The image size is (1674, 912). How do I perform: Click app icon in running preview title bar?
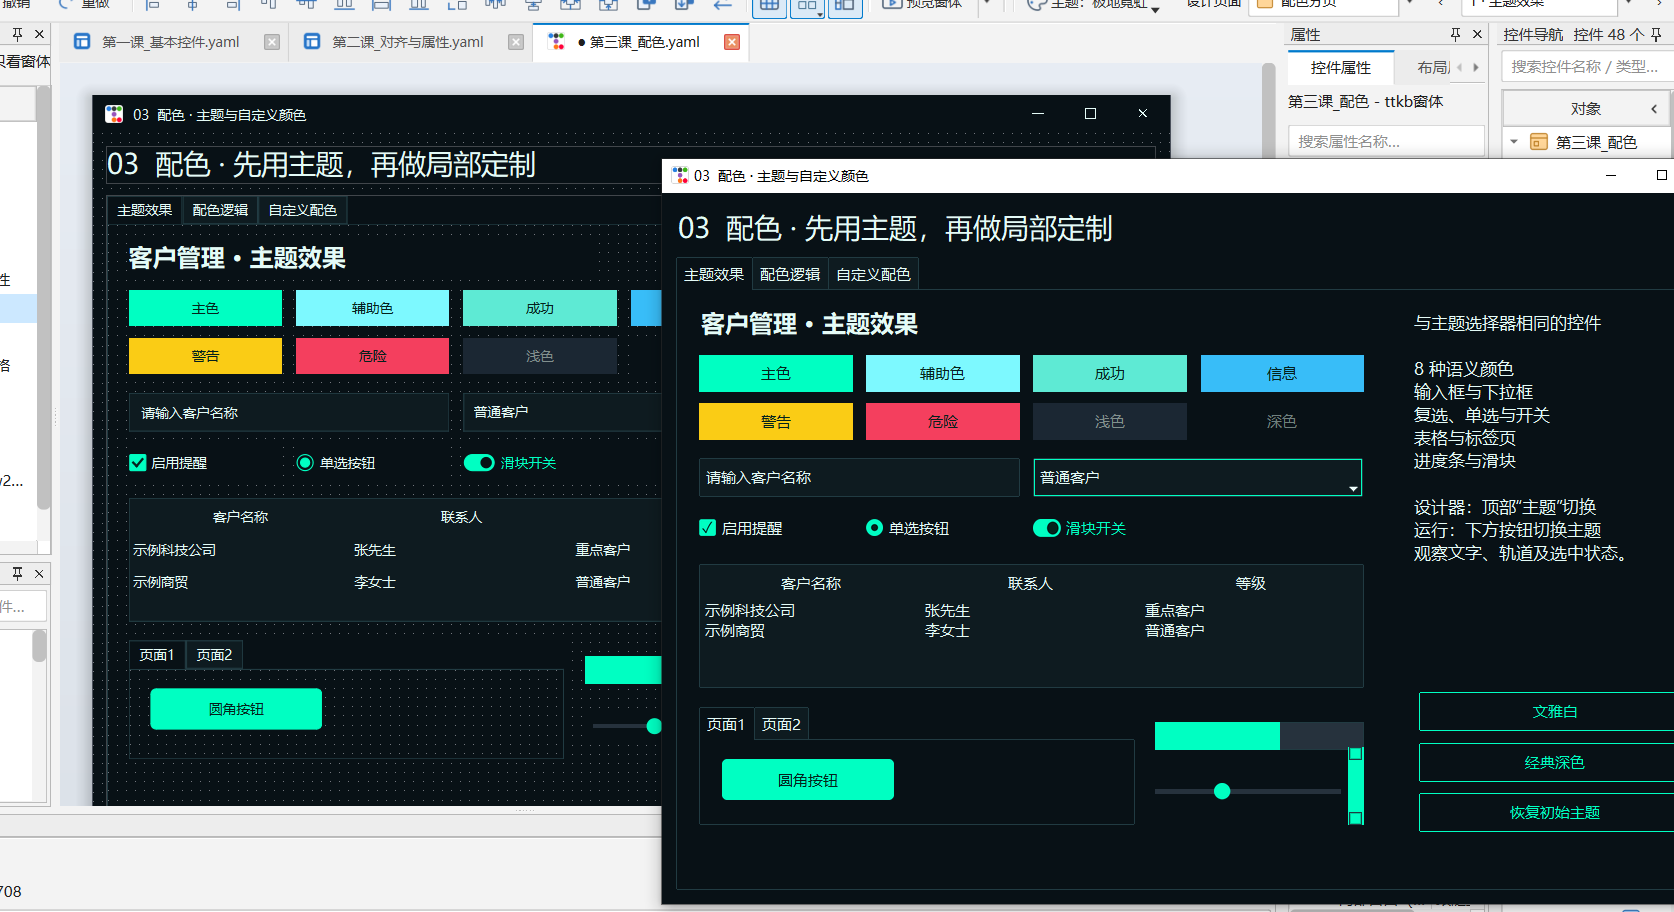coord(680,176)
